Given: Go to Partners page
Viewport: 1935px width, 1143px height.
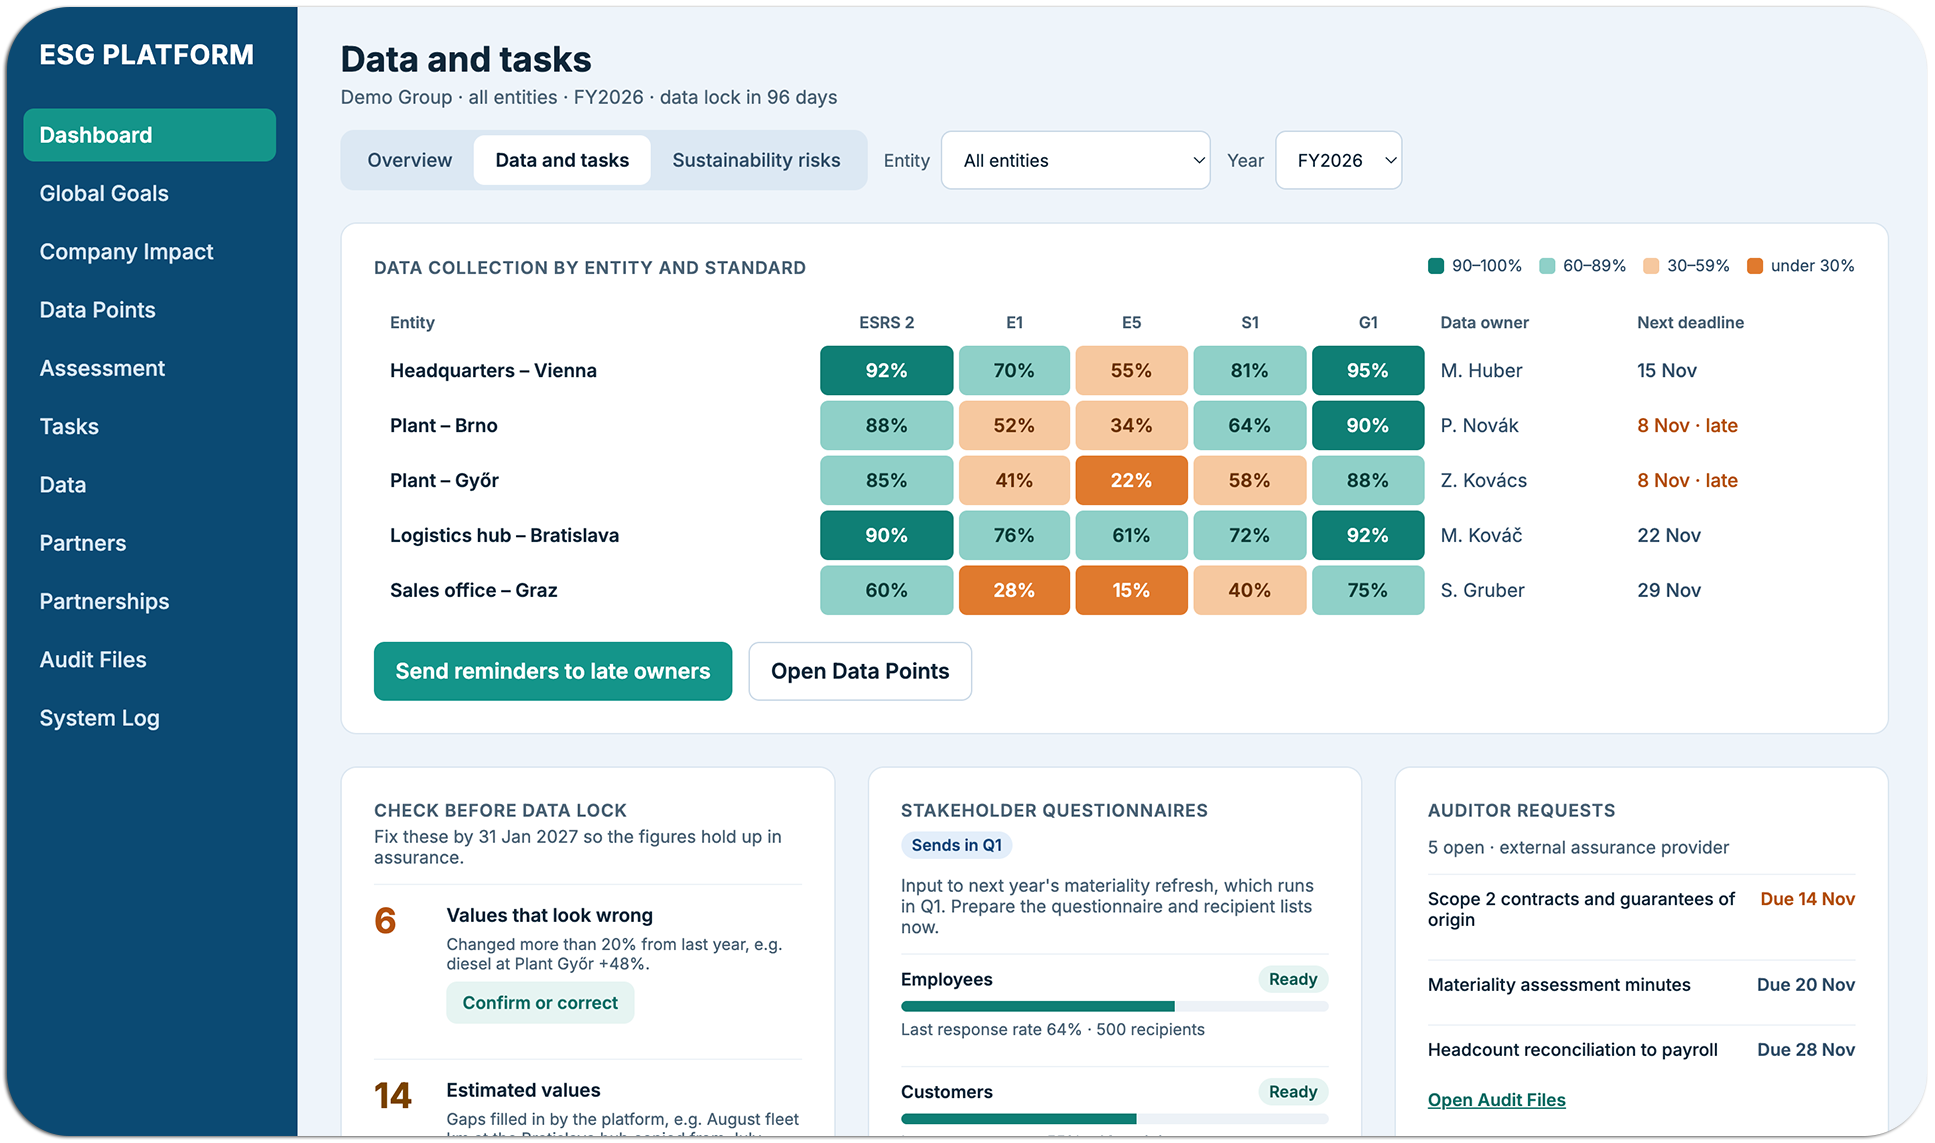Looking at the screenshot, I should (x=83, y=543).
